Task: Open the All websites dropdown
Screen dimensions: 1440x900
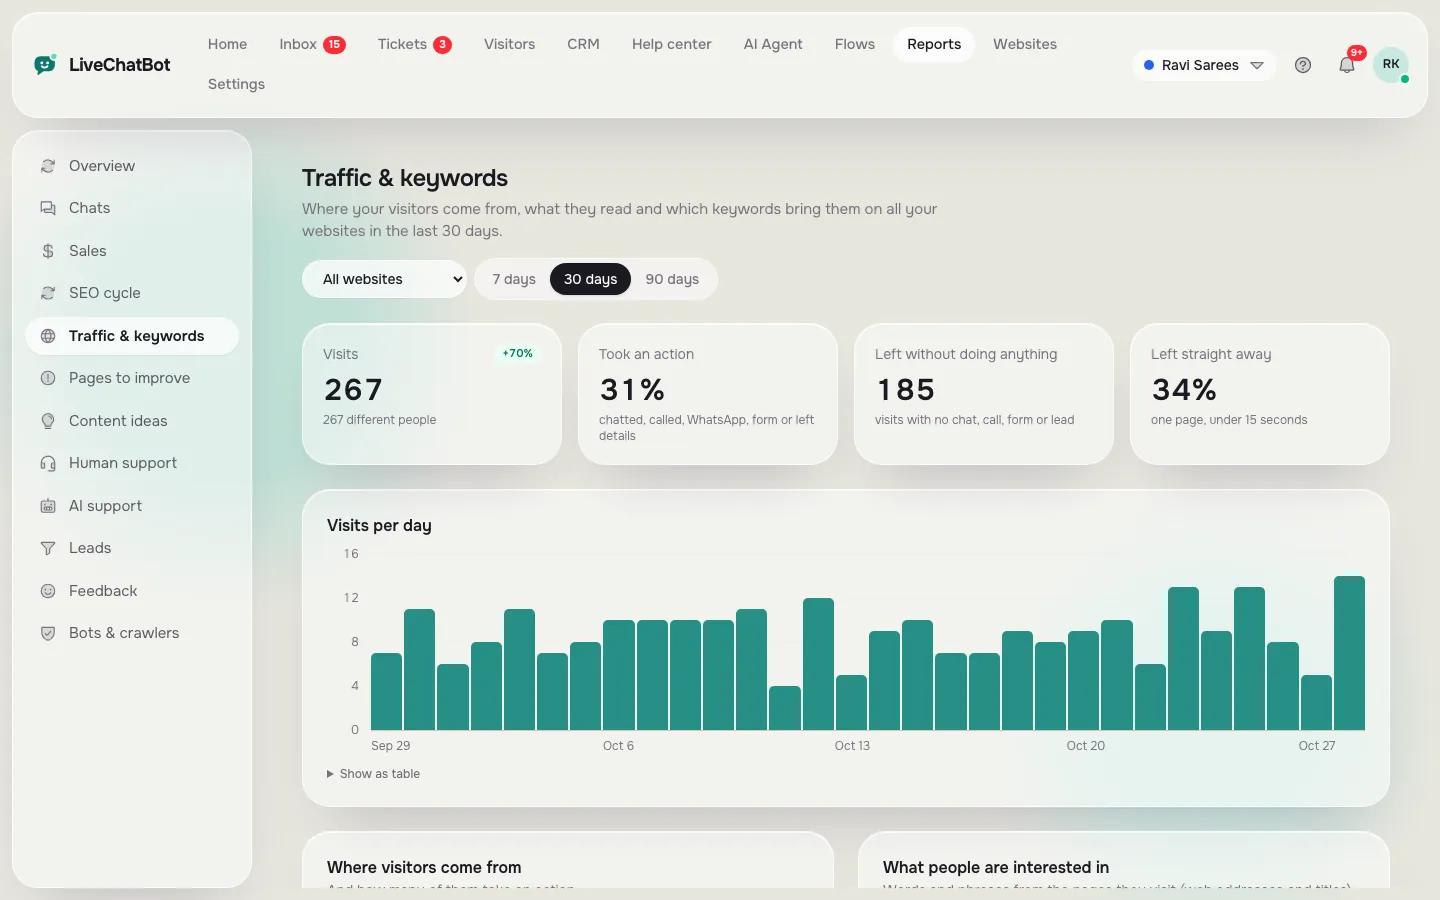Action: click(x=385, y=279)
